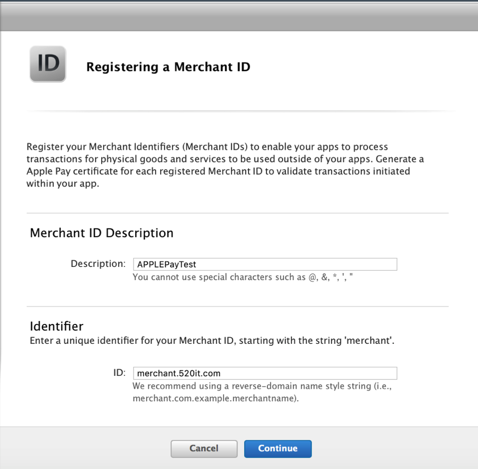The image size is (478, 469).
Task: Click the 'Identifier' section heading
Action: (57, 326)
